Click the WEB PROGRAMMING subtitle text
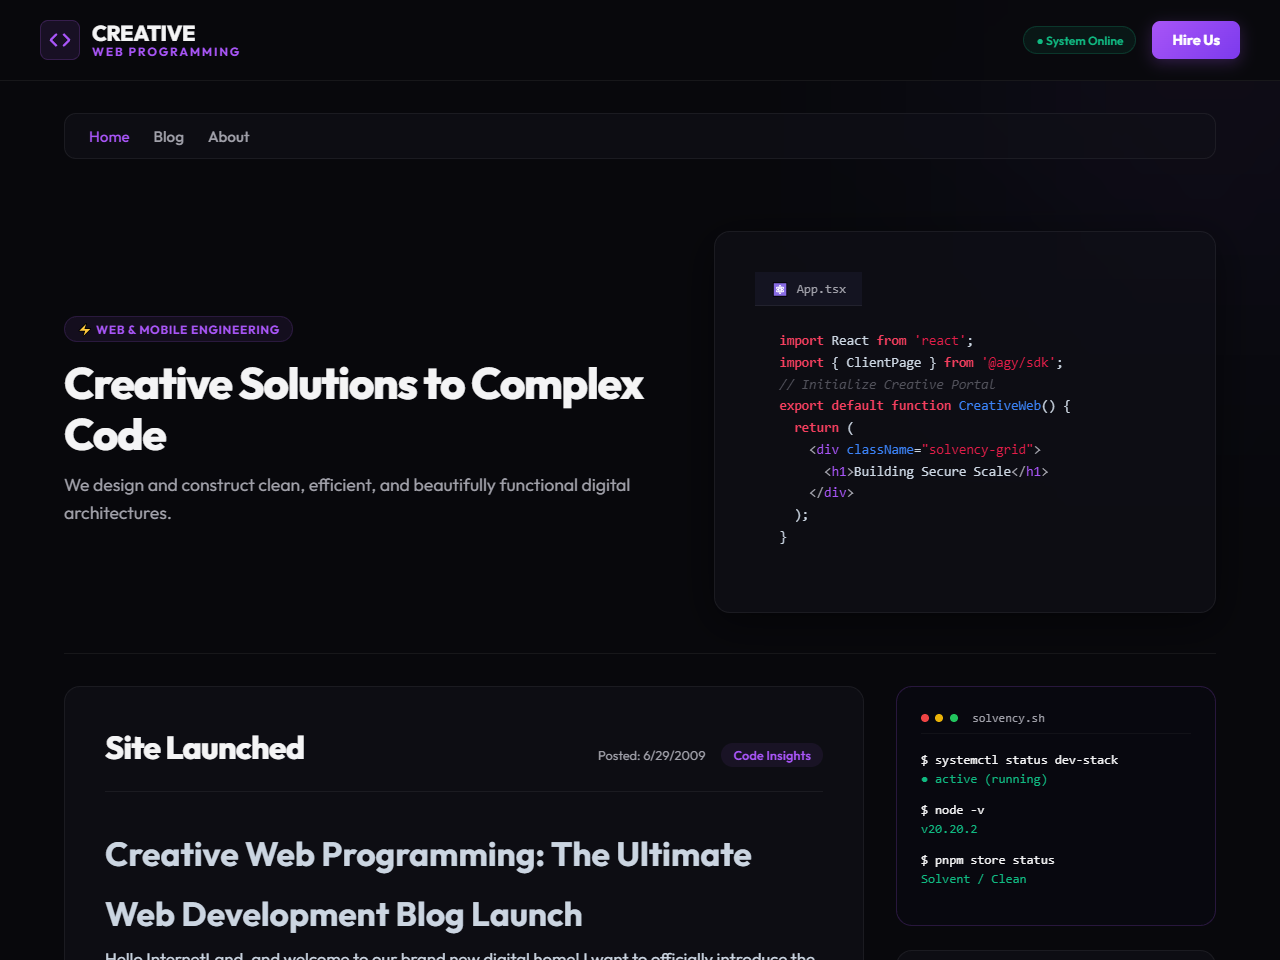1280x960 pixels. click(x=166, y=52)
